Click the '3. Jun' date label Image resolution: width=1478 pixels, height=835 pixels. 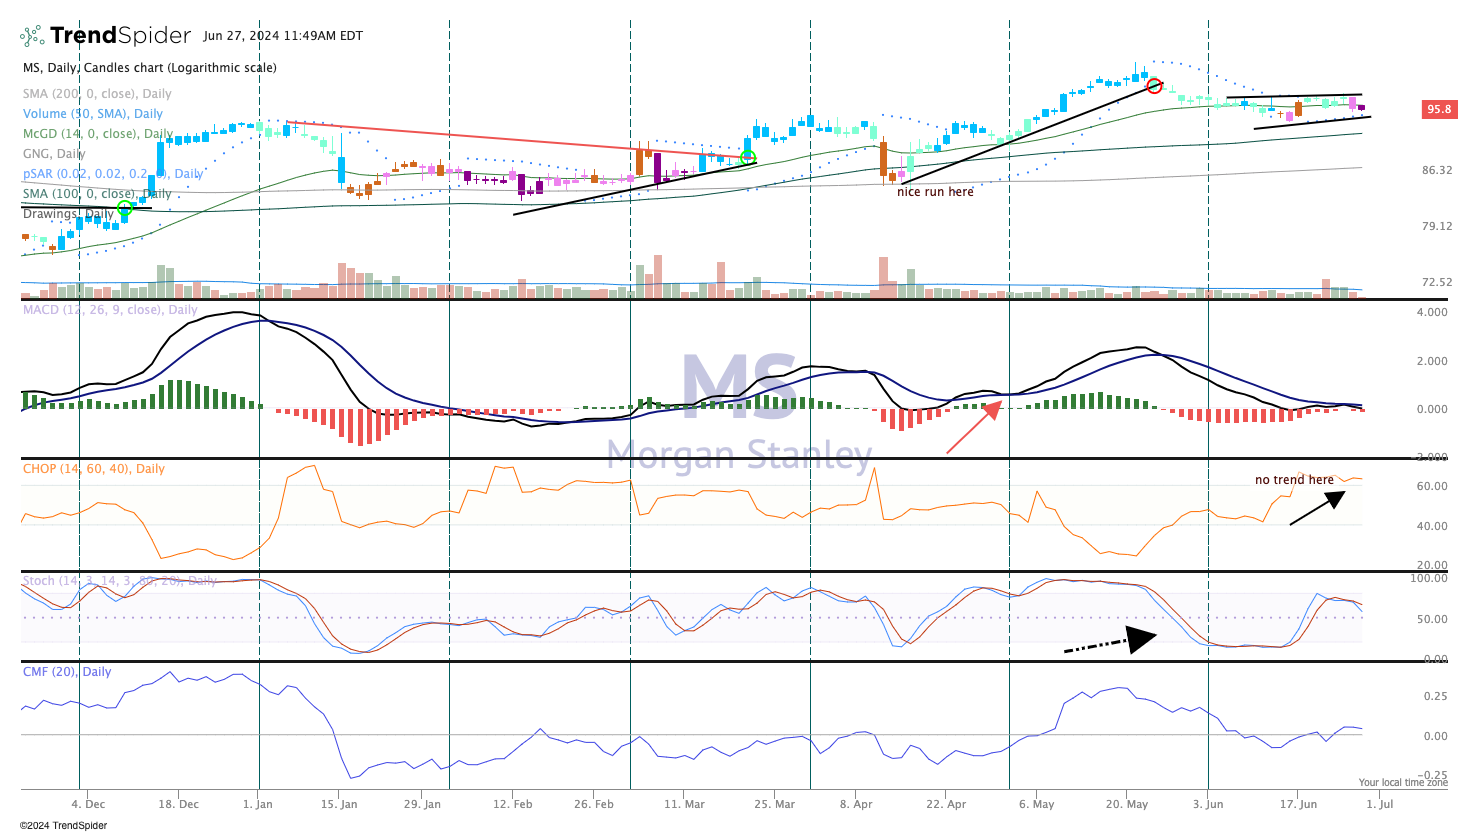point(1208,804)
